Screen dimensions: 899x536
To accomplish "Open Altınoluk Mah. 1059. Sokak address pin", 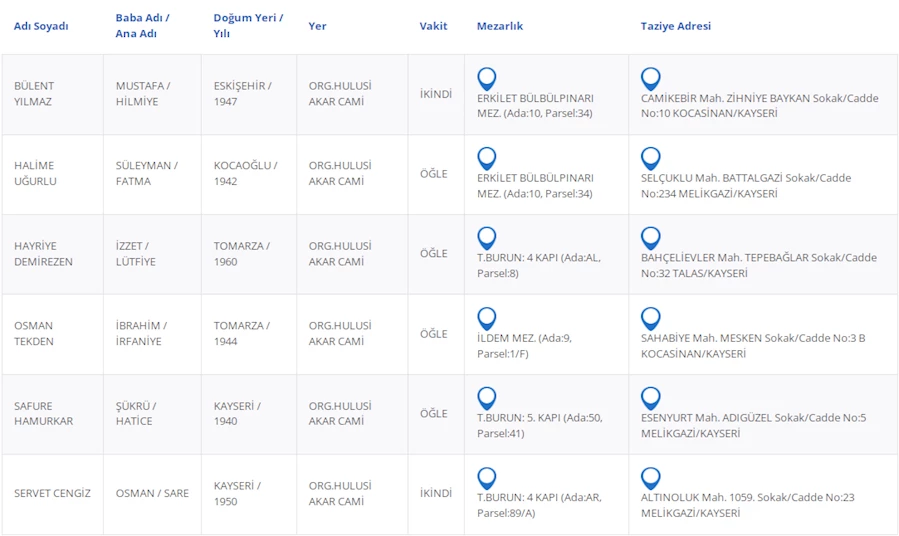I will tap(650, 477).
